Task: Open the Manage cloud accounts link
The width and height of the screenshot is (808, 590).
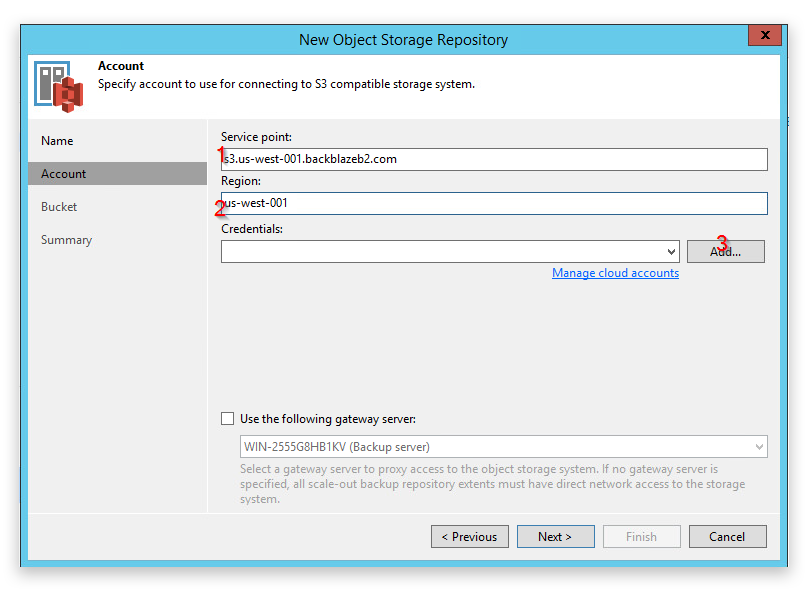Action: point(615,273)
